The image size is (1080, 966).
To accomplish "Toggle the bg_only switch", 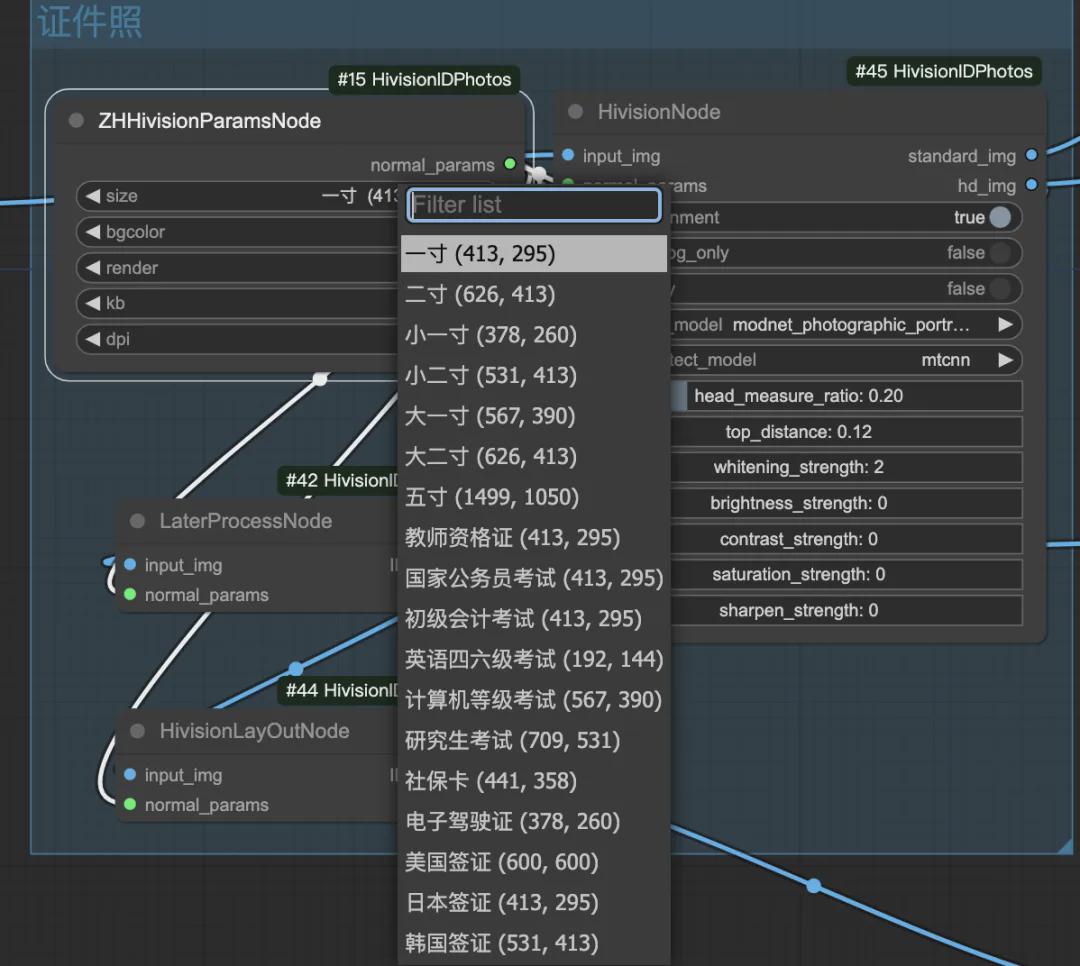I will 999,253.
